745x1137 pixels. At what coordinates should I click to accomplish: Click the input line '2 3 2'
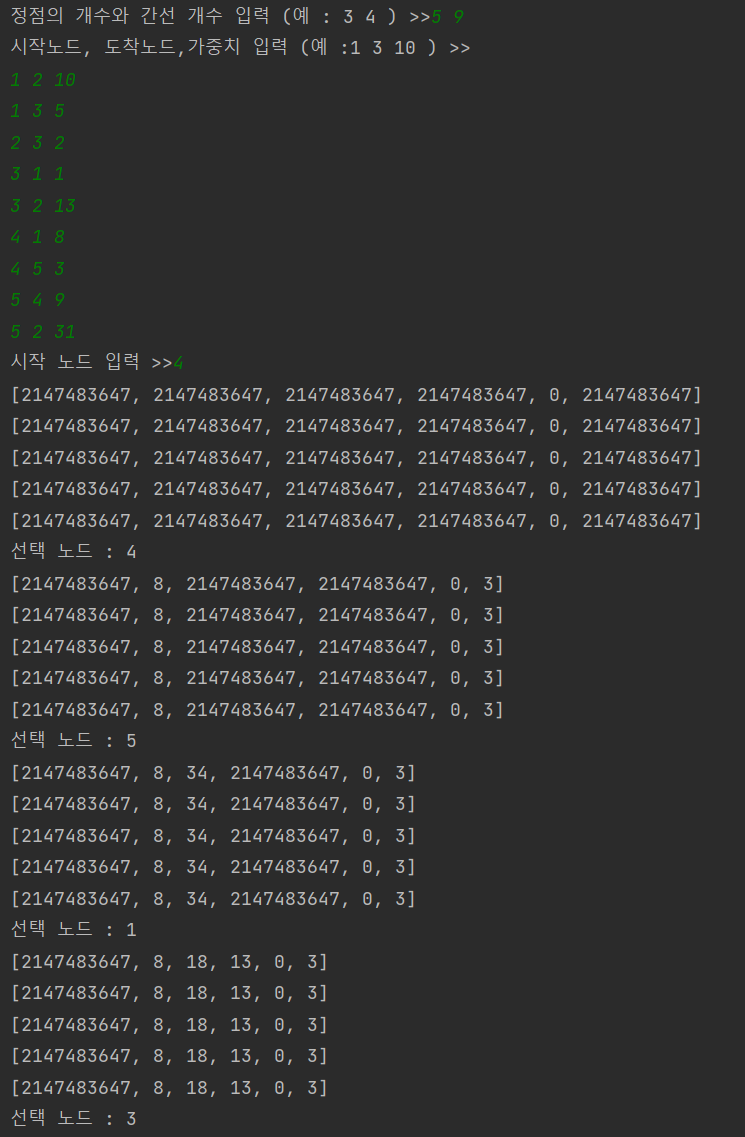38,143
